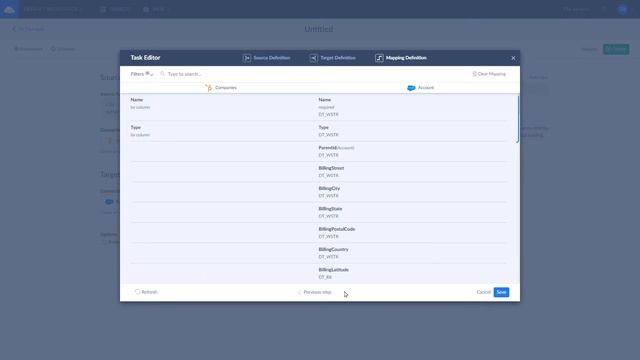Click the Refresh circular icon

tap(137, 292)
